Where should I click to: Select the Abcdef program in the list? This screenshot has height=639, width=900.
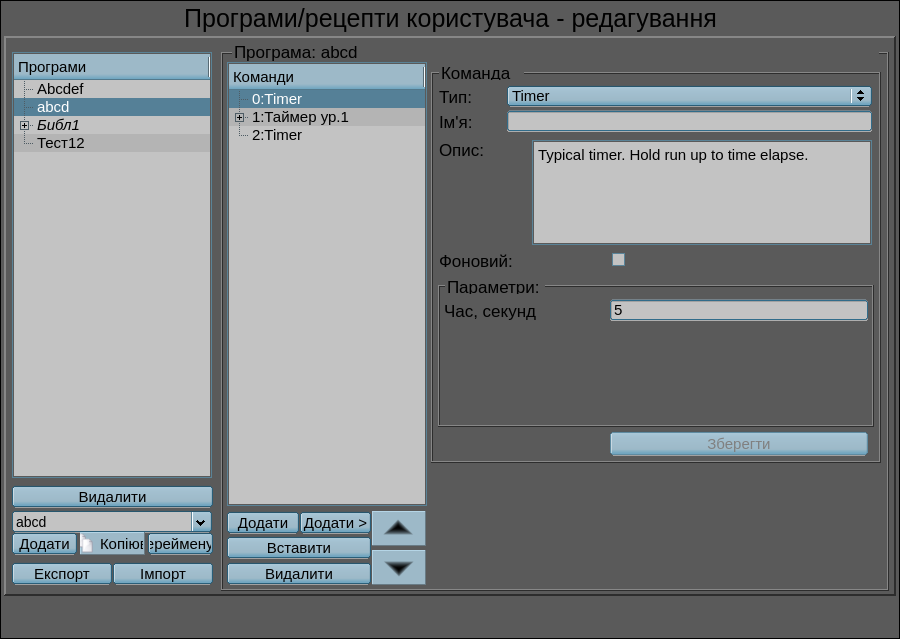[60, 89]
